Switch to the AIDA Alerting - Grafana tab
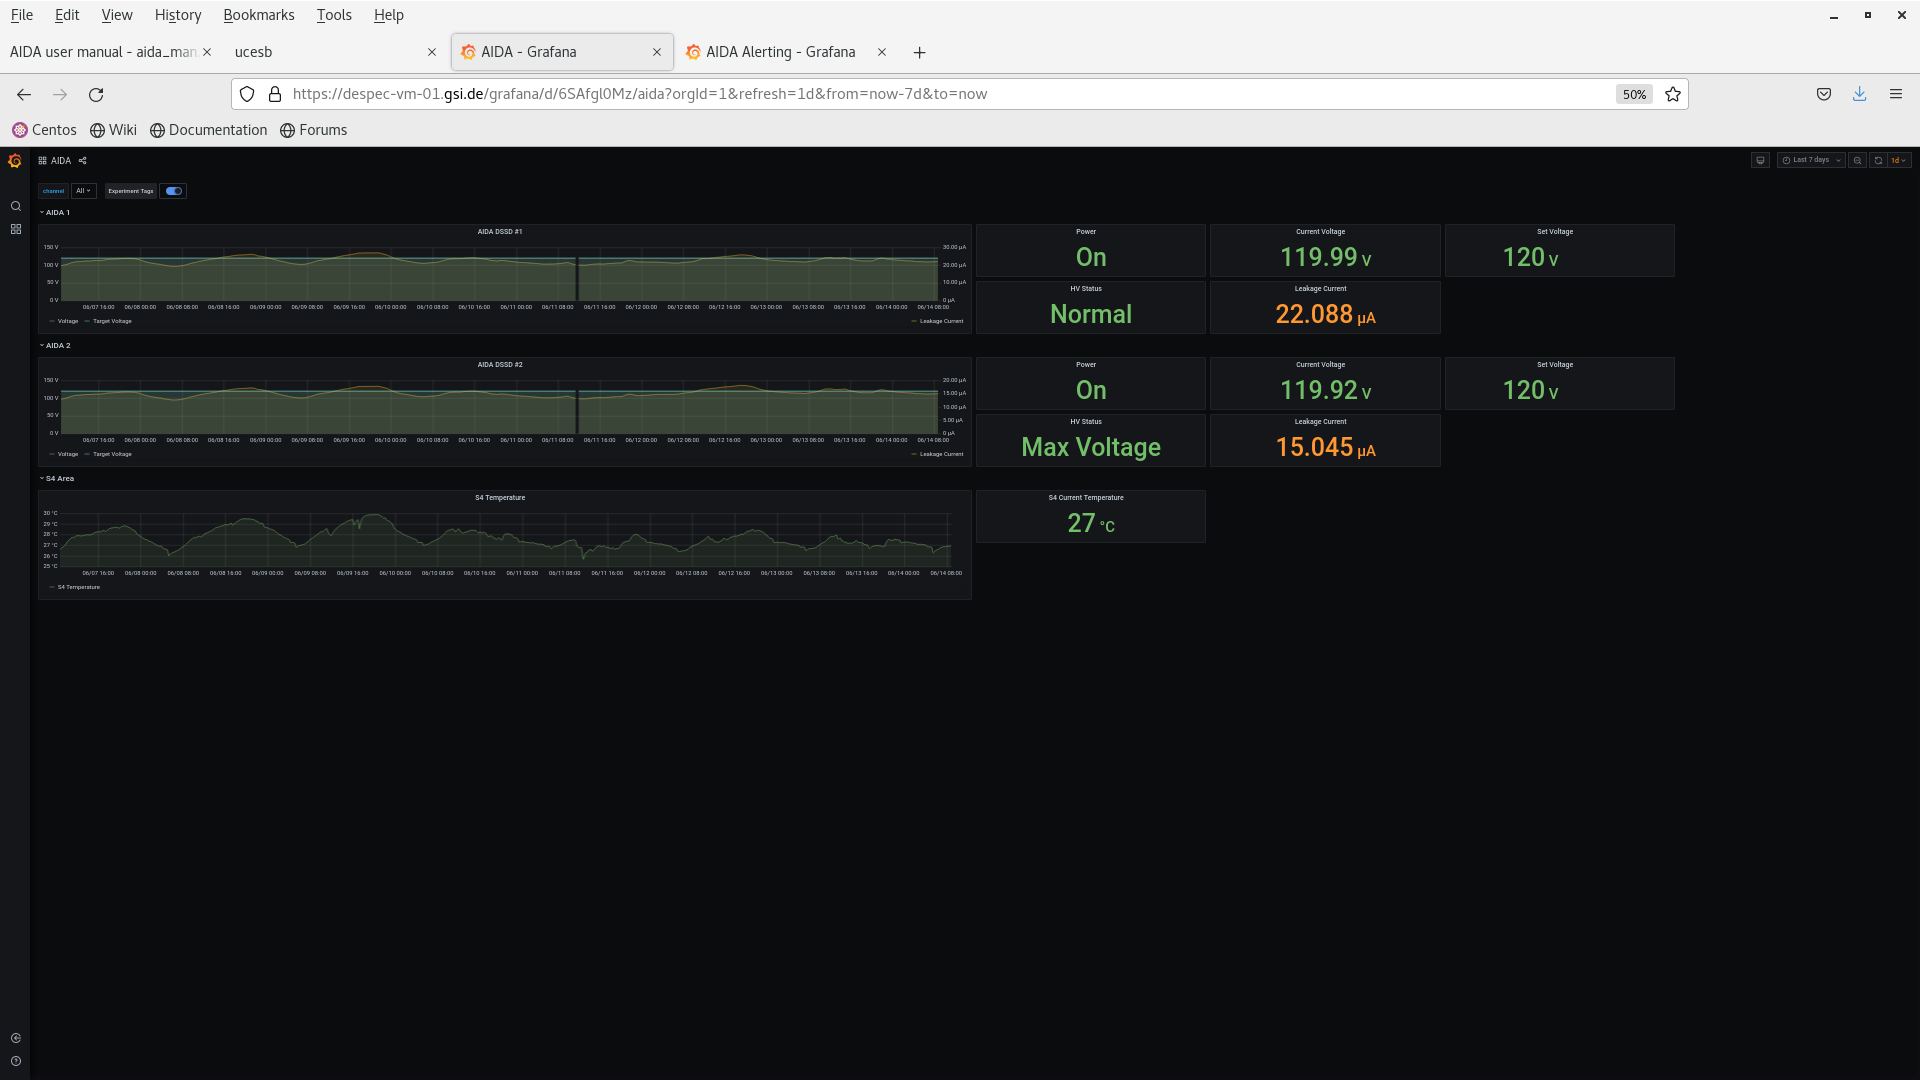Screen dimensions: 1920x1080 (780, 52)
